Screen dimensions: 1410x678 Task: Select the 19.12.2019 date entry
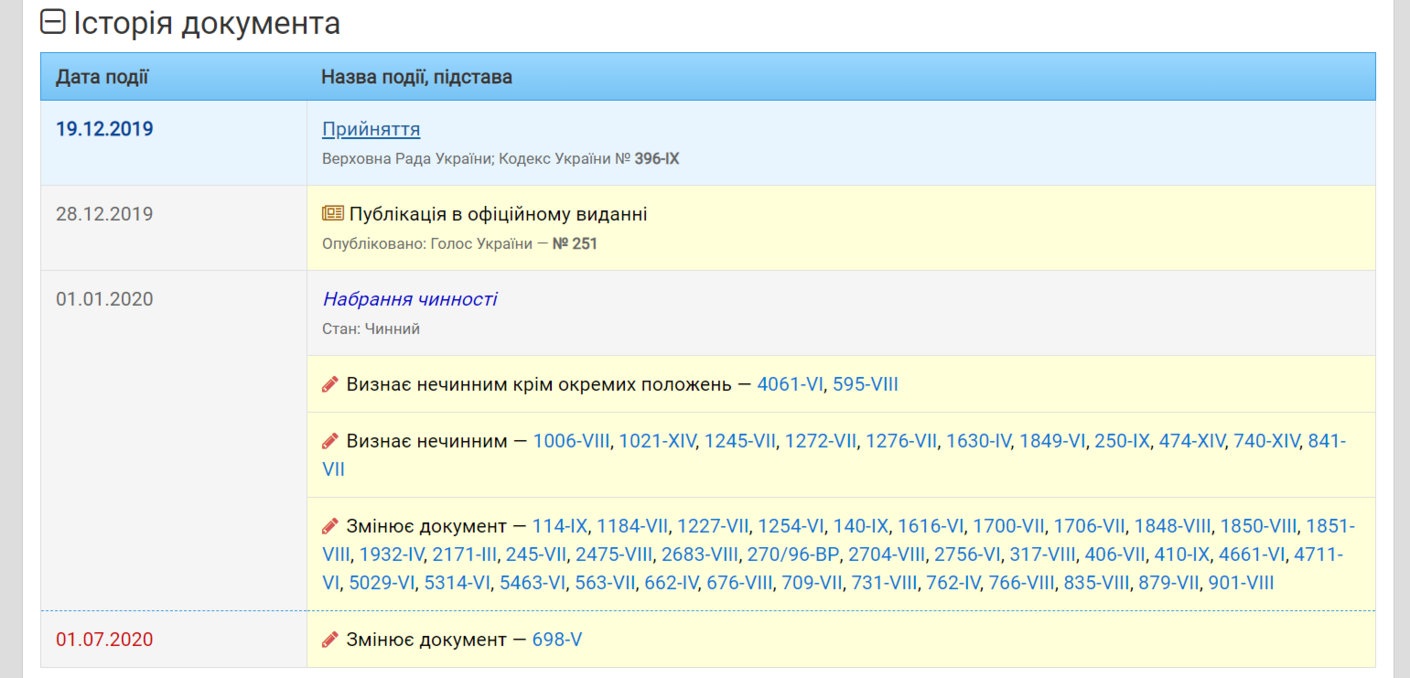[104, 129]
